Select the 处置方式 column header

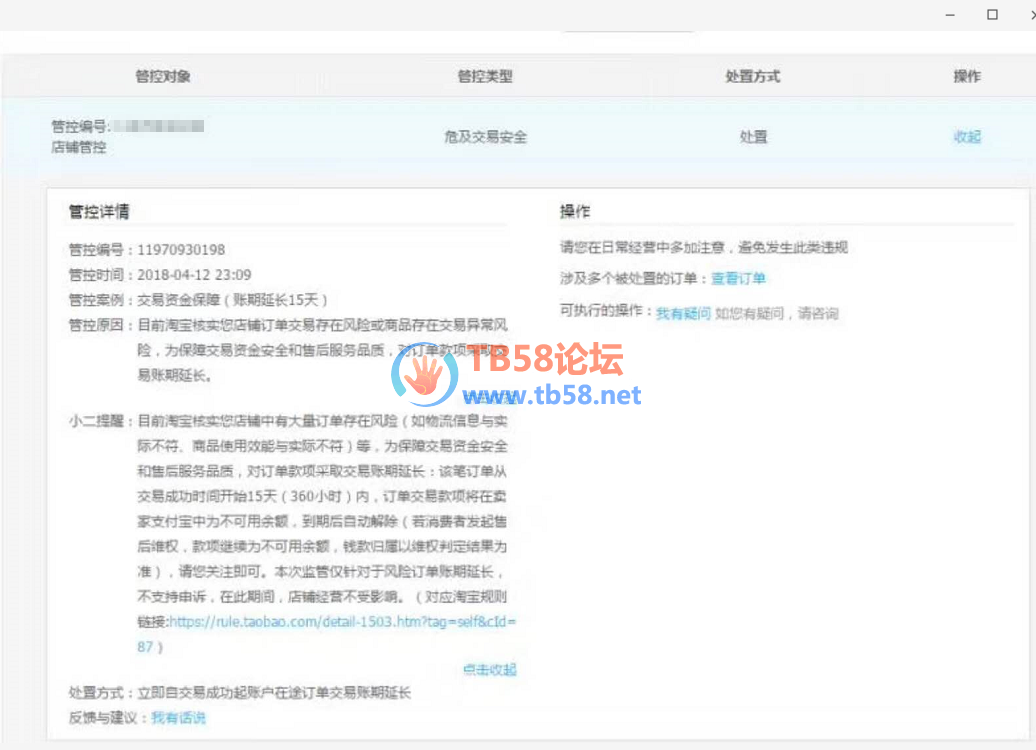tap(753, 77)
